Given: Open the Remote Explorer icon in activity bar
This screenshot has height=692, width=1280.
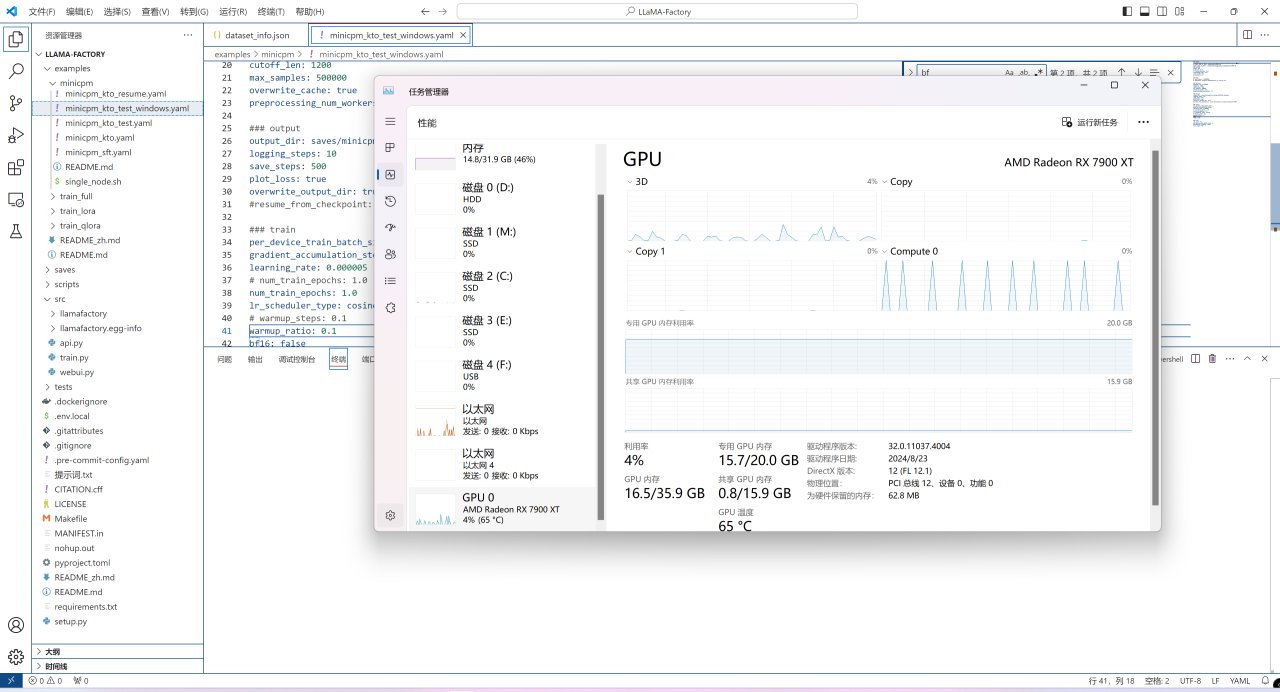Looking at the screenshot, I should pyautogui.click(x=16, y=199).
